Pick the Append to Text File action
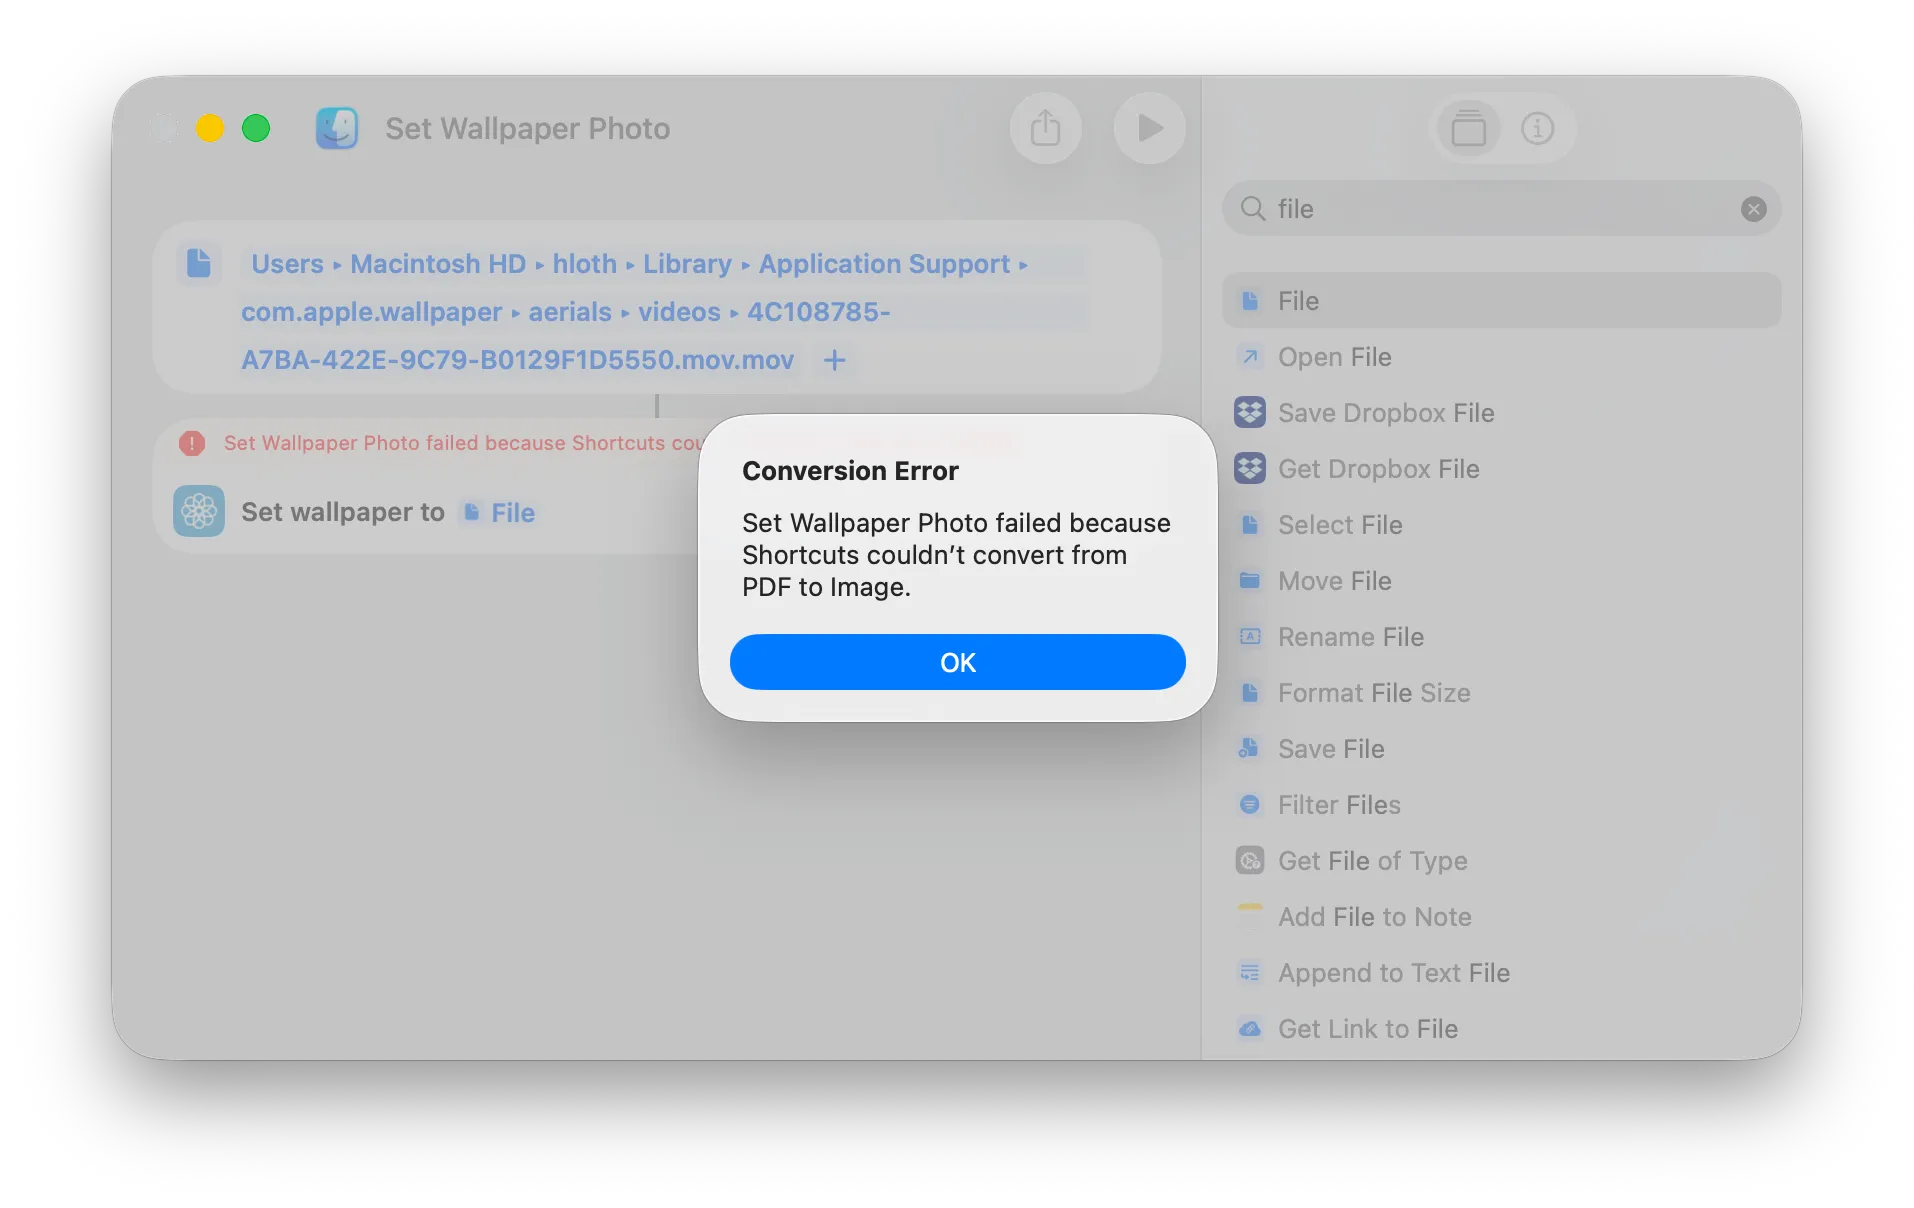The height and width of the screenshot is (1208, 1914). [x=1501, y=973]
